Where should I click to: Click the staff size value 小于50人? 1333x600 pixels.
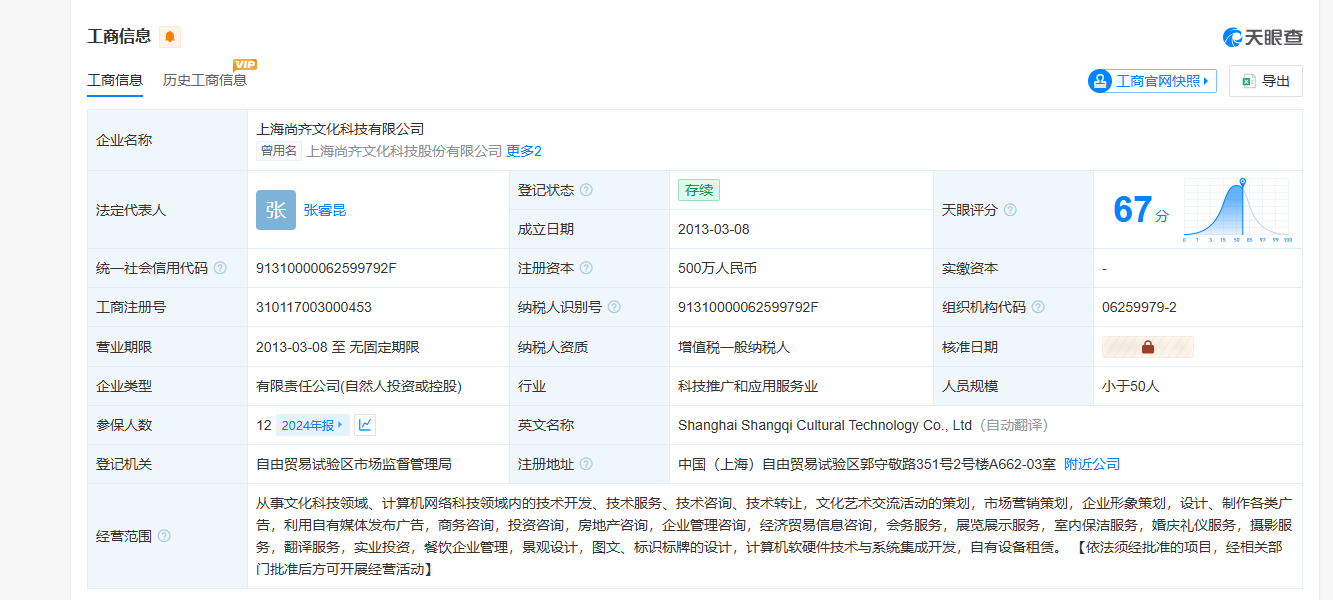pos(1131,386)
